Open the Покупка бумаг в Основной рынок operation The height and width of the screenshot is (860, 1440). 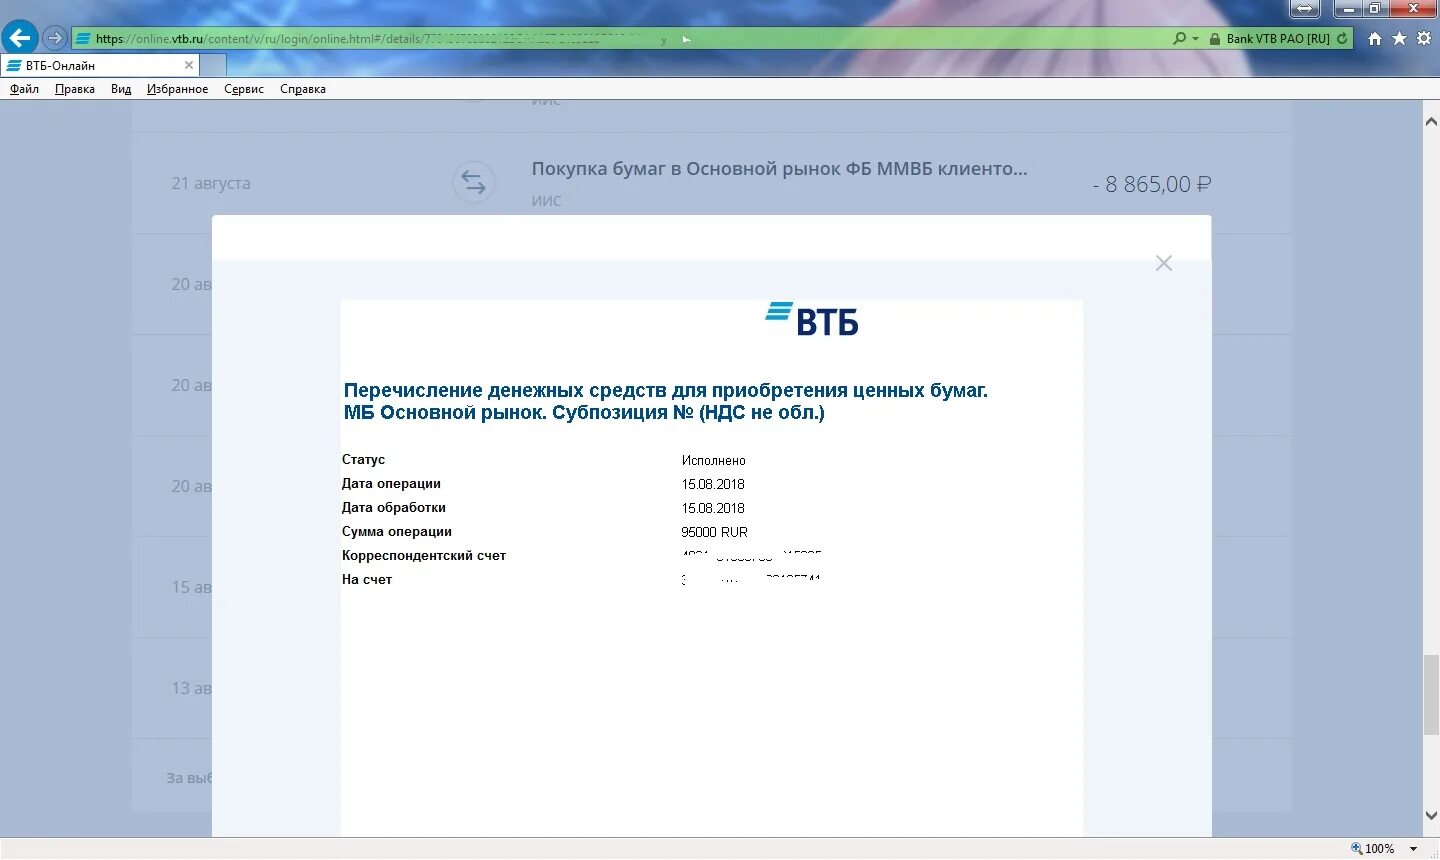779,169
